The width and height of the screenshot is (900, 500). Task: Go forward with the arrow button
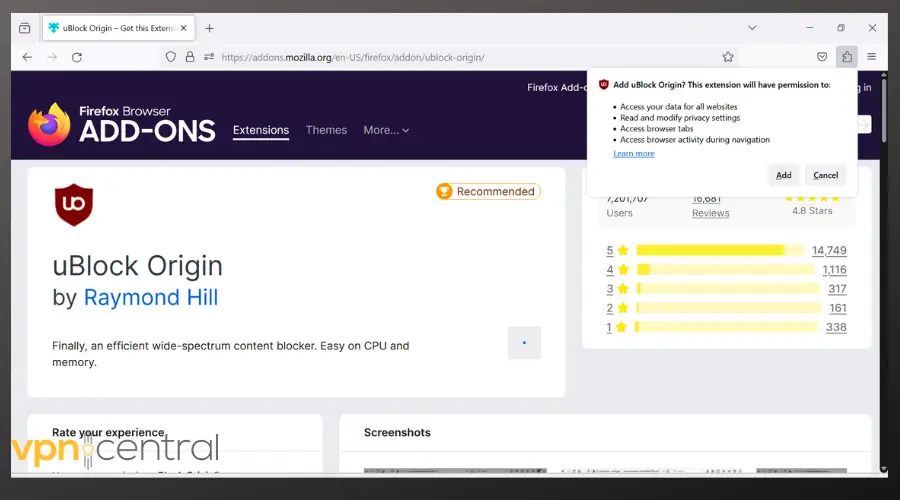click(52, 57)
